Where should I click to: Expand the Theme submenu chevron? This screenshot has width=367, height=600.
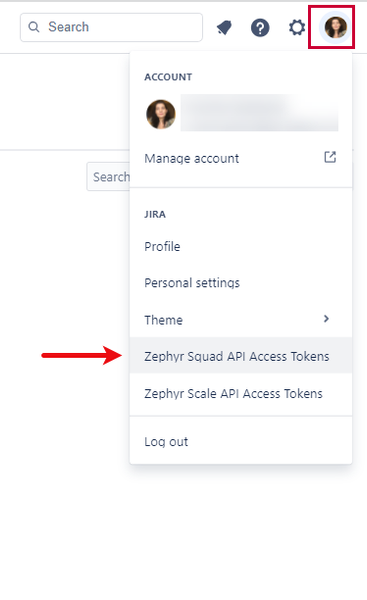[x=326, y=319]
